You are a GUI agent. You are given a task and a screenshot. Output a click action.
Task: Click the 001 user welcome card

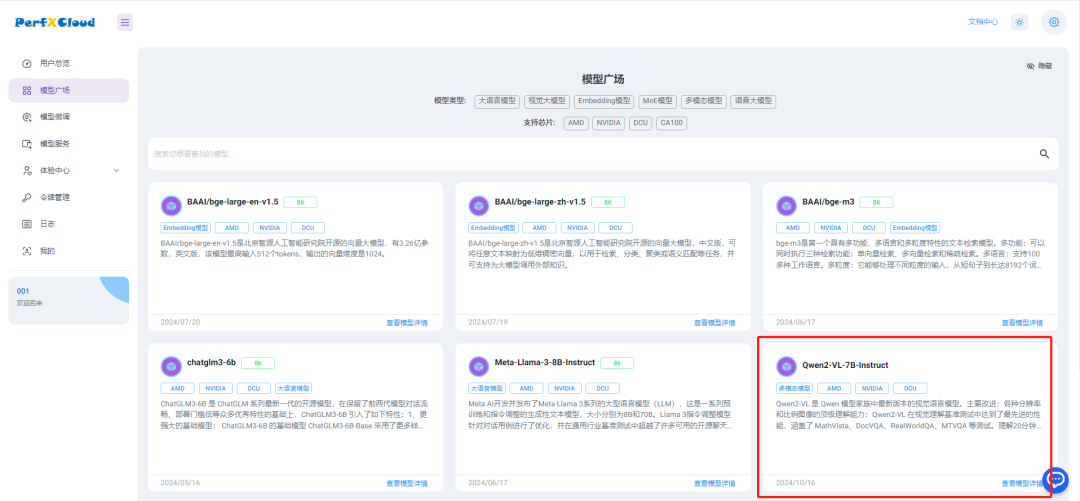(x=69, y=300)
